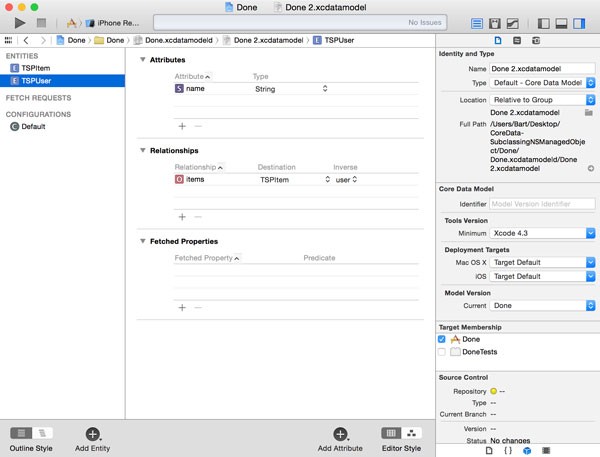Select the Default configuration
Screen dimensions: 600x457
62,127
